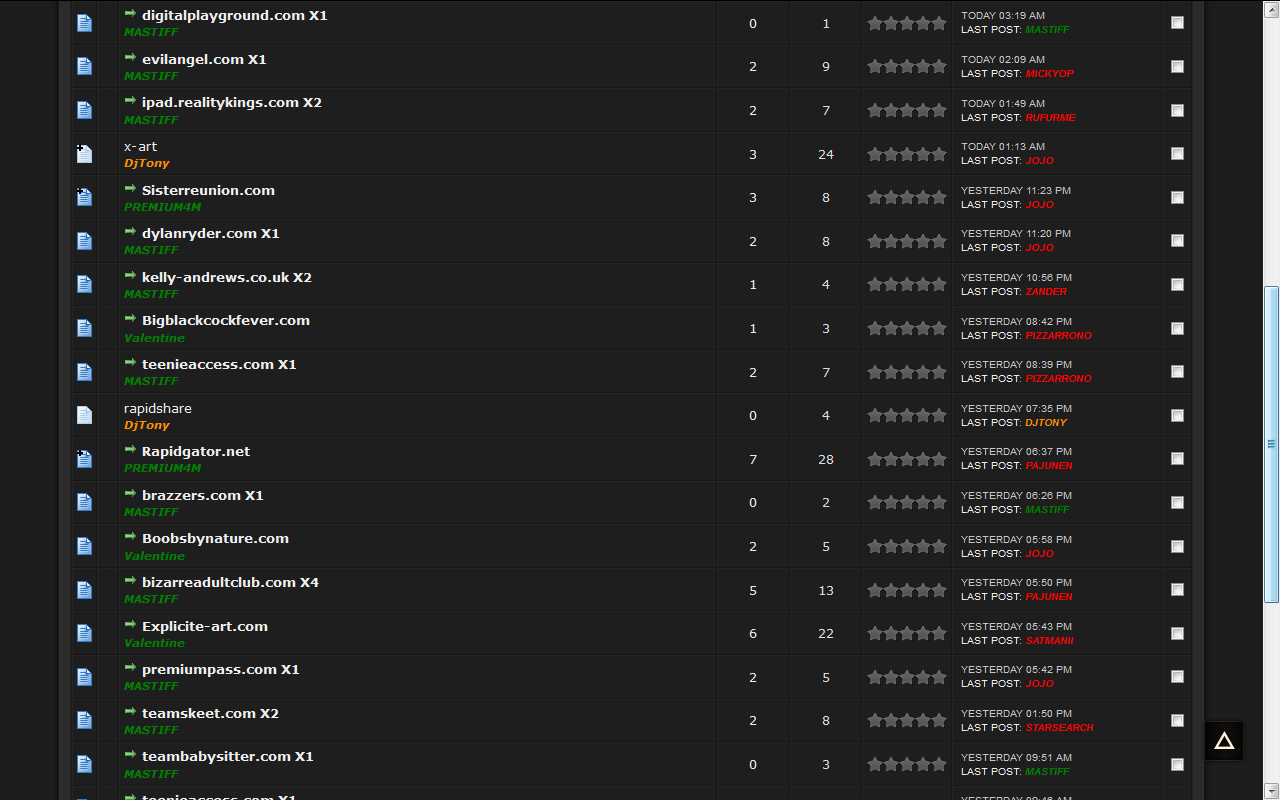Click reply count 24 for x-art

point(826,154)
